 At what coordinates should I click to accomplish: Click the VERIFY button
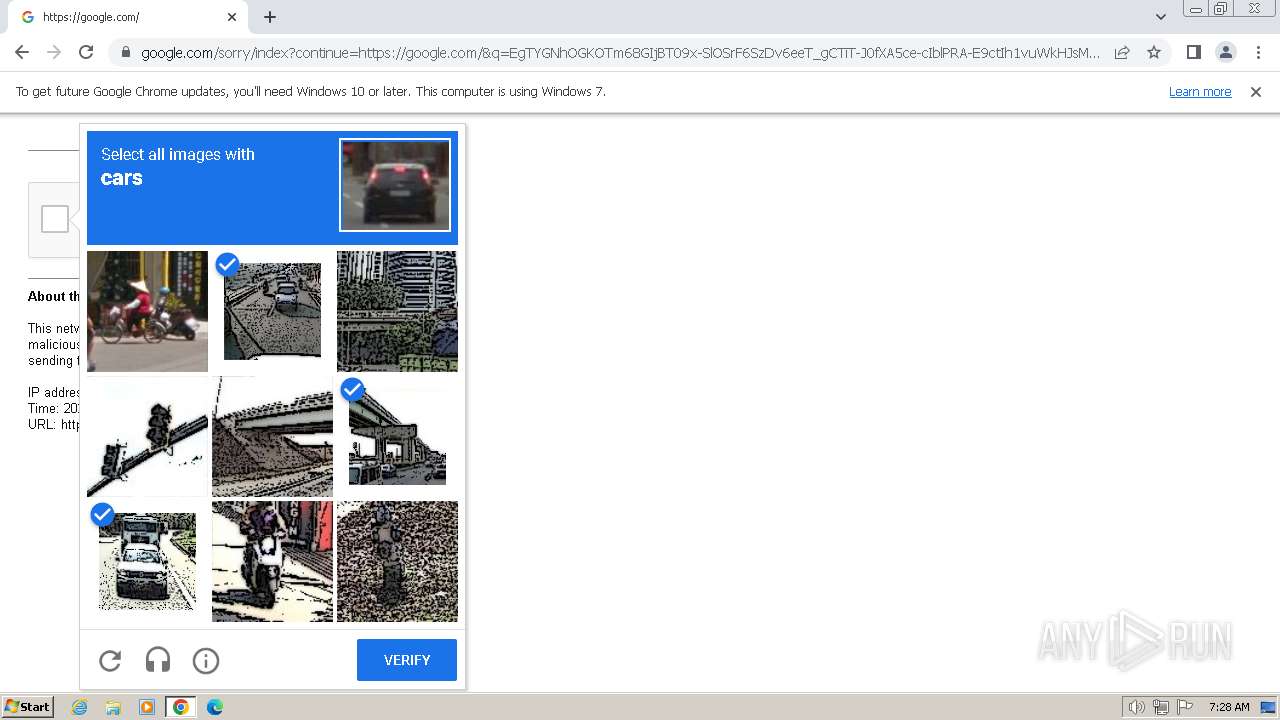pos(407,660)
